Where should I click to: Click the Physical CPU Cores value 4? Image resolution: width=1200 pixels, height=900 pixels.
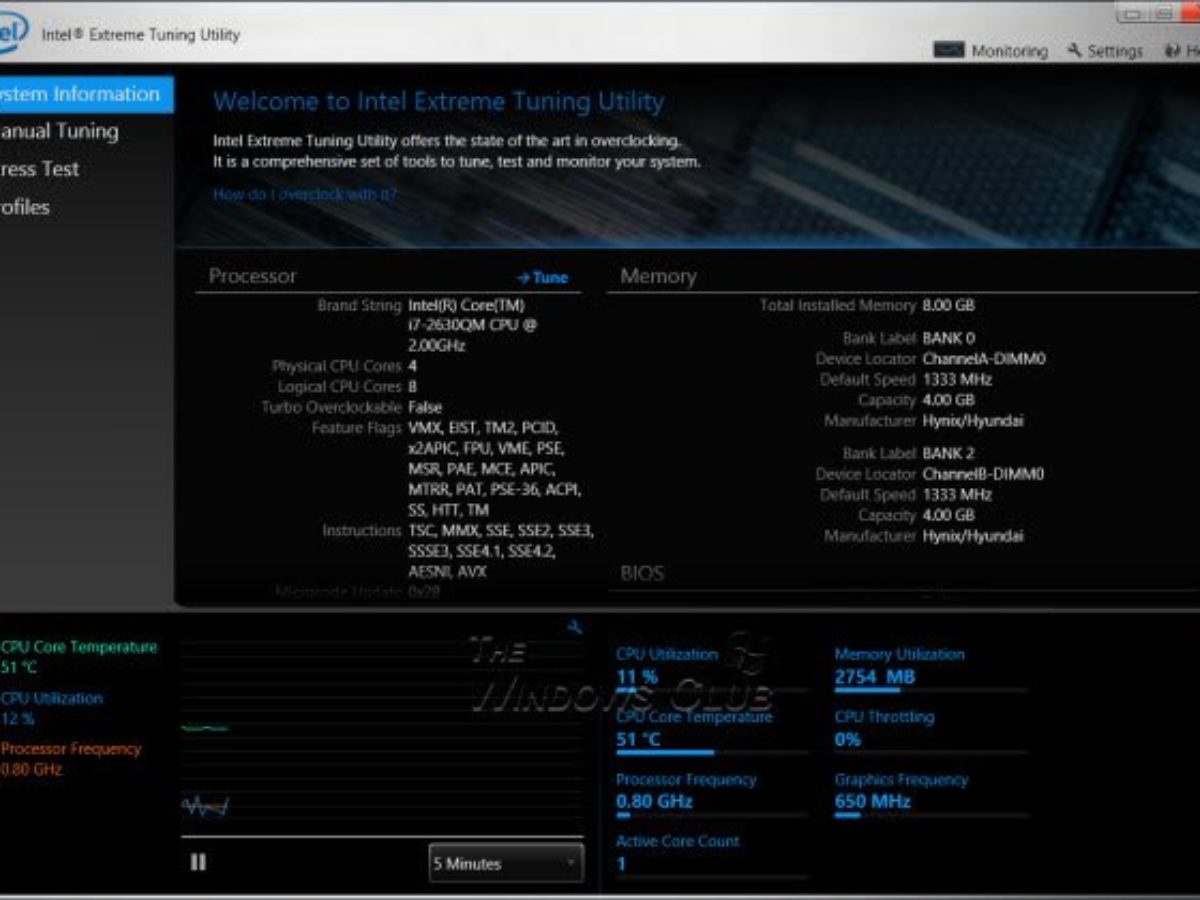pyautogui.click(x=413, y=366)
